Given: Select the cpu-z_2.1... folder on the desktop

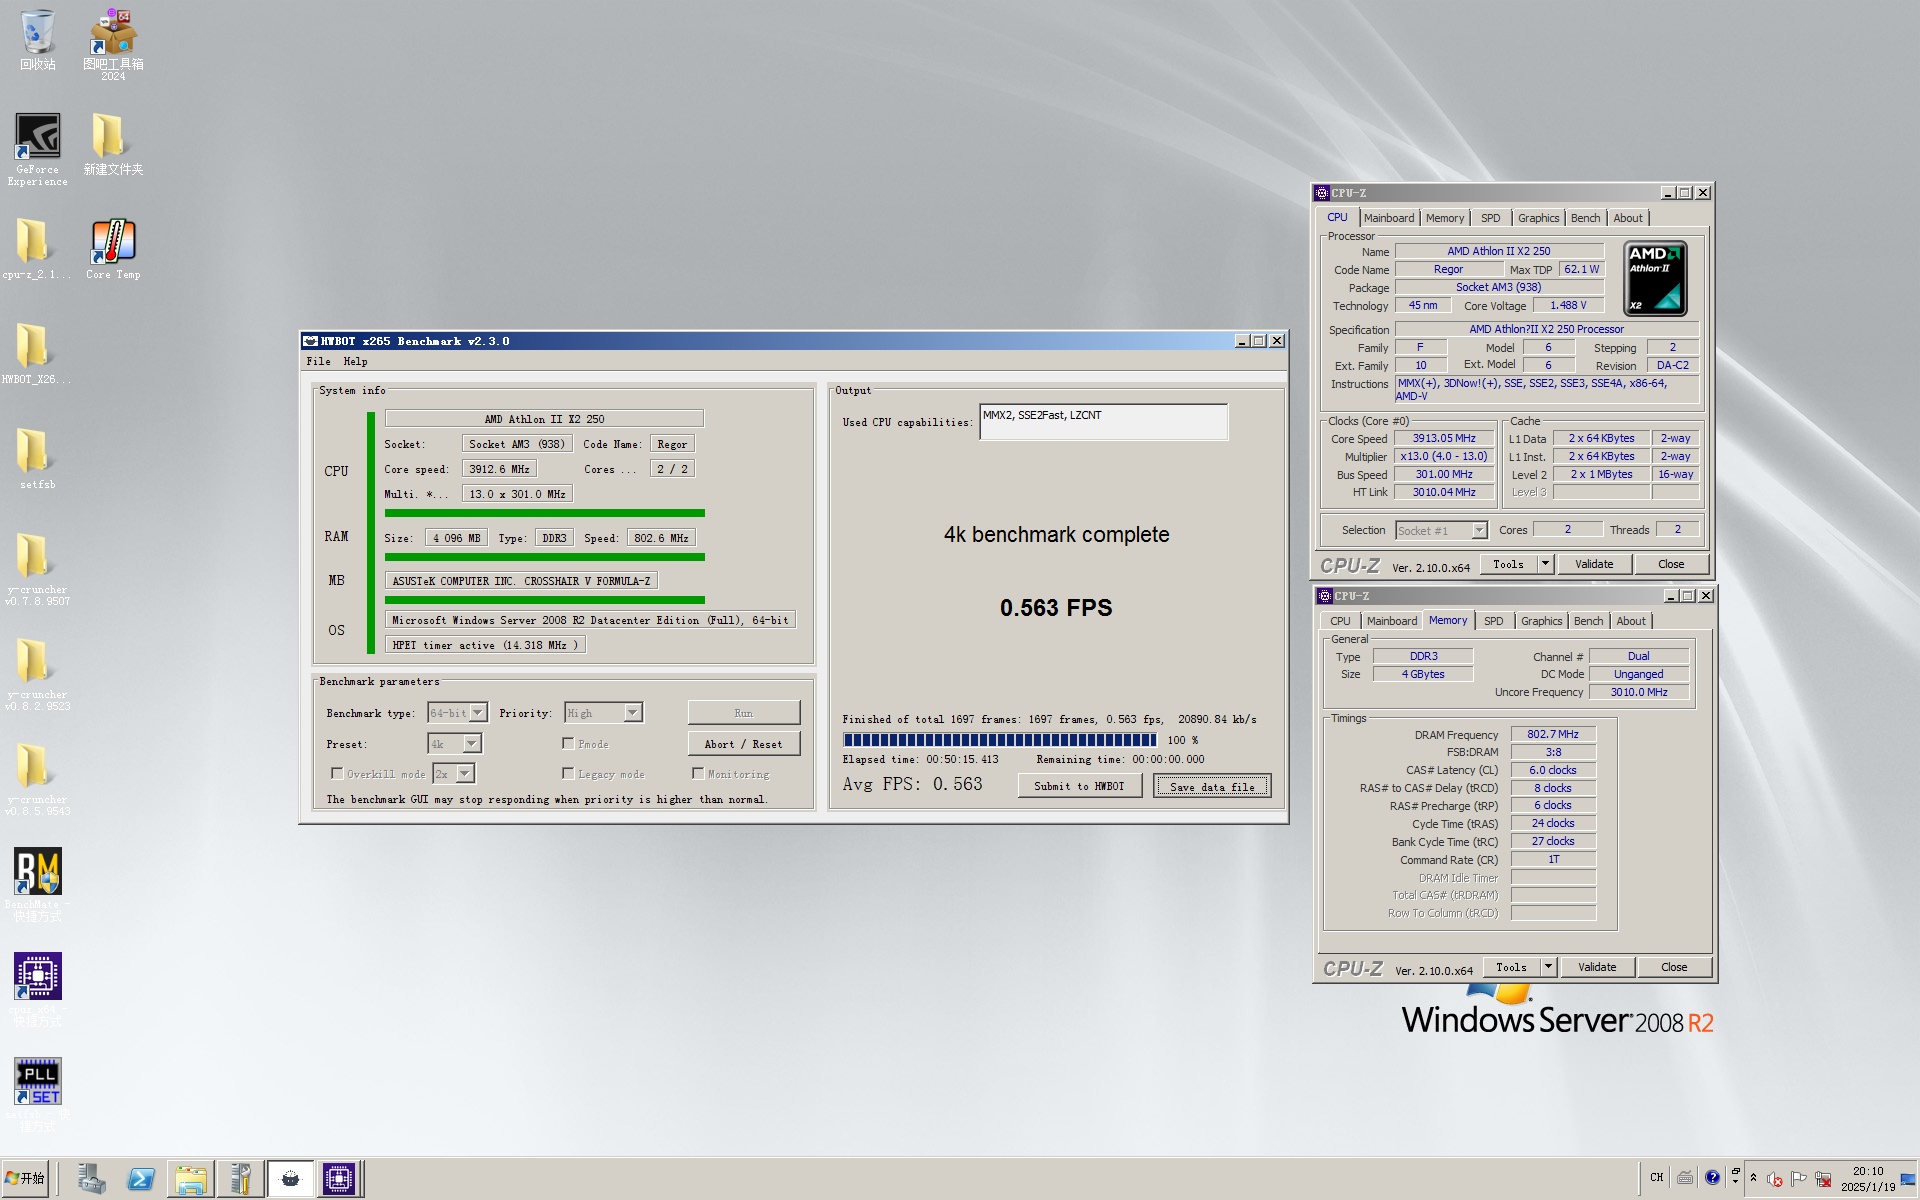Looking at the screenshot, I should point(36,249).
